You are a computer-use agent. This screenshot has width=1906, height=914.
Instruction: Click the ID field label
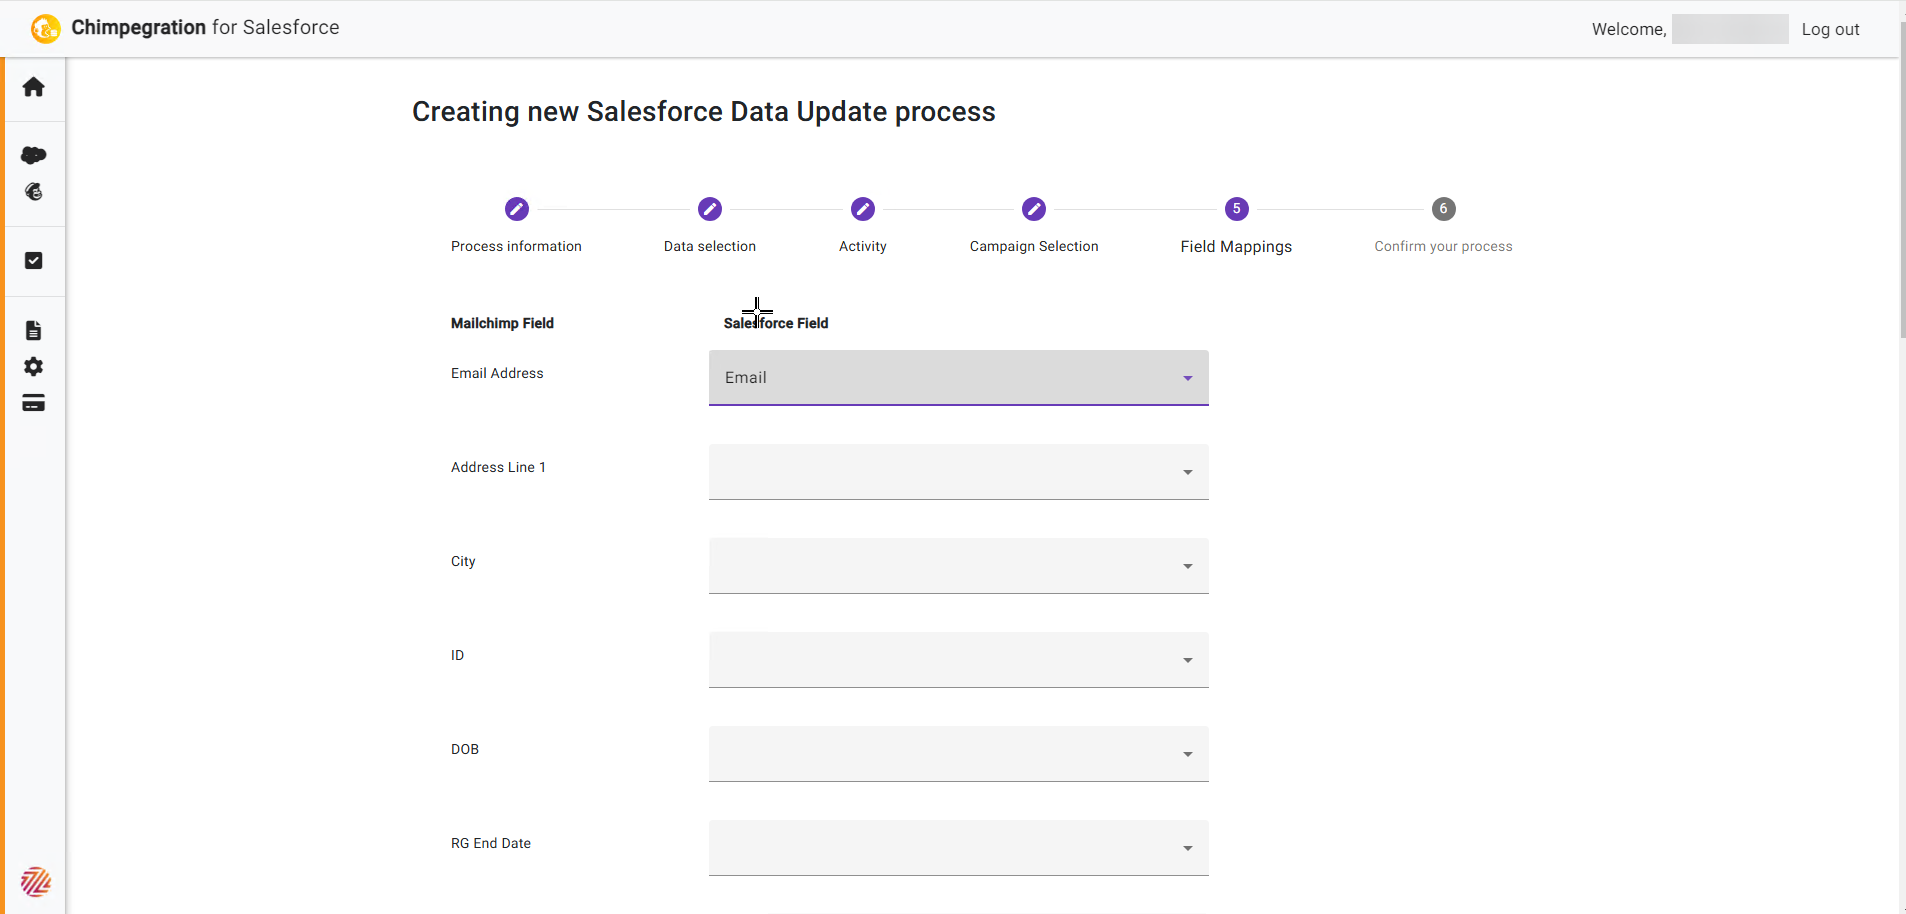coord(457,655)
